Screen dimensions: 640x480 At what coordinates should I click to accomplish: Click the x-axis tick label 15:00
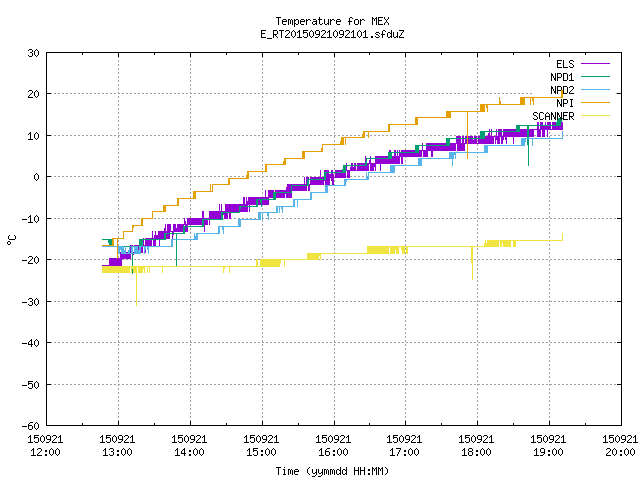(x=261, y=452)
